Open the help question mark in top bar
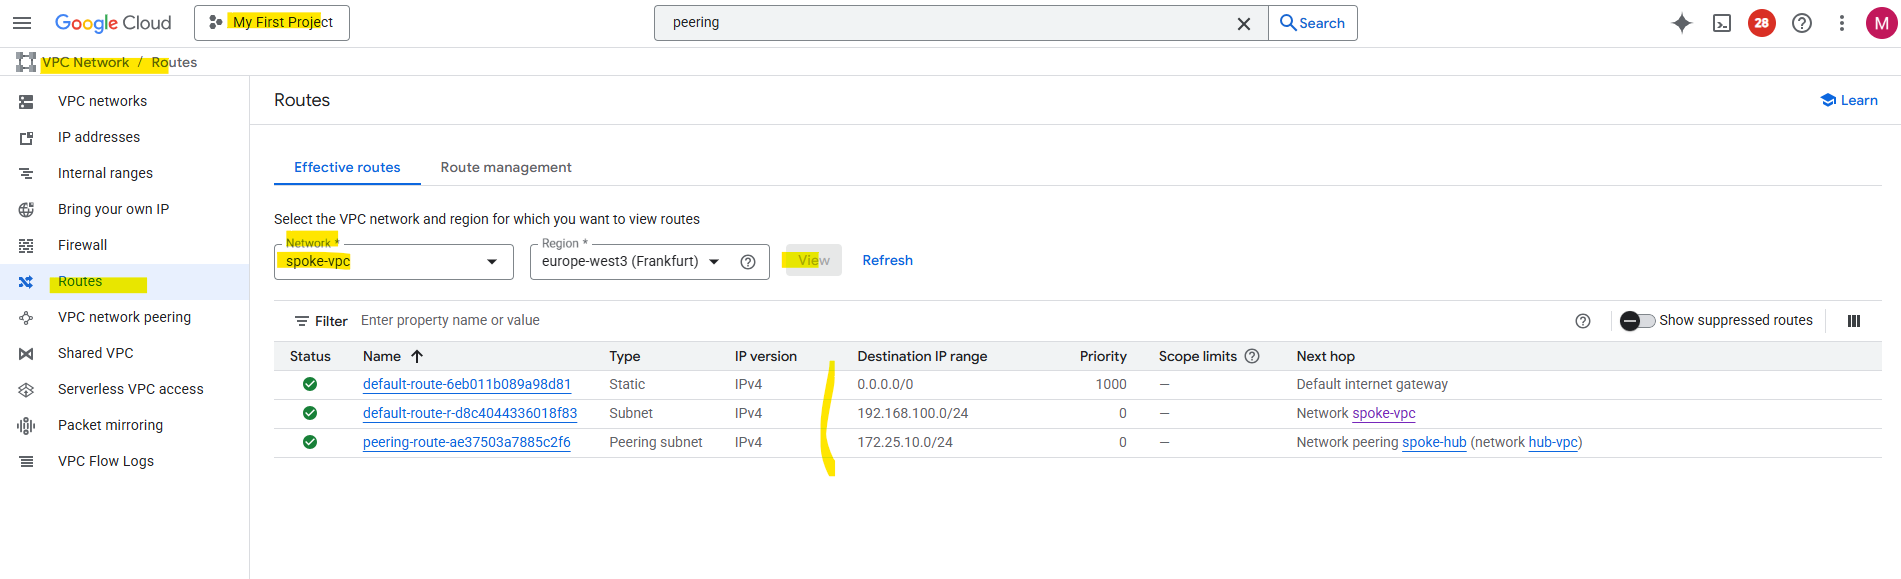 click(x=1801, y=23)
